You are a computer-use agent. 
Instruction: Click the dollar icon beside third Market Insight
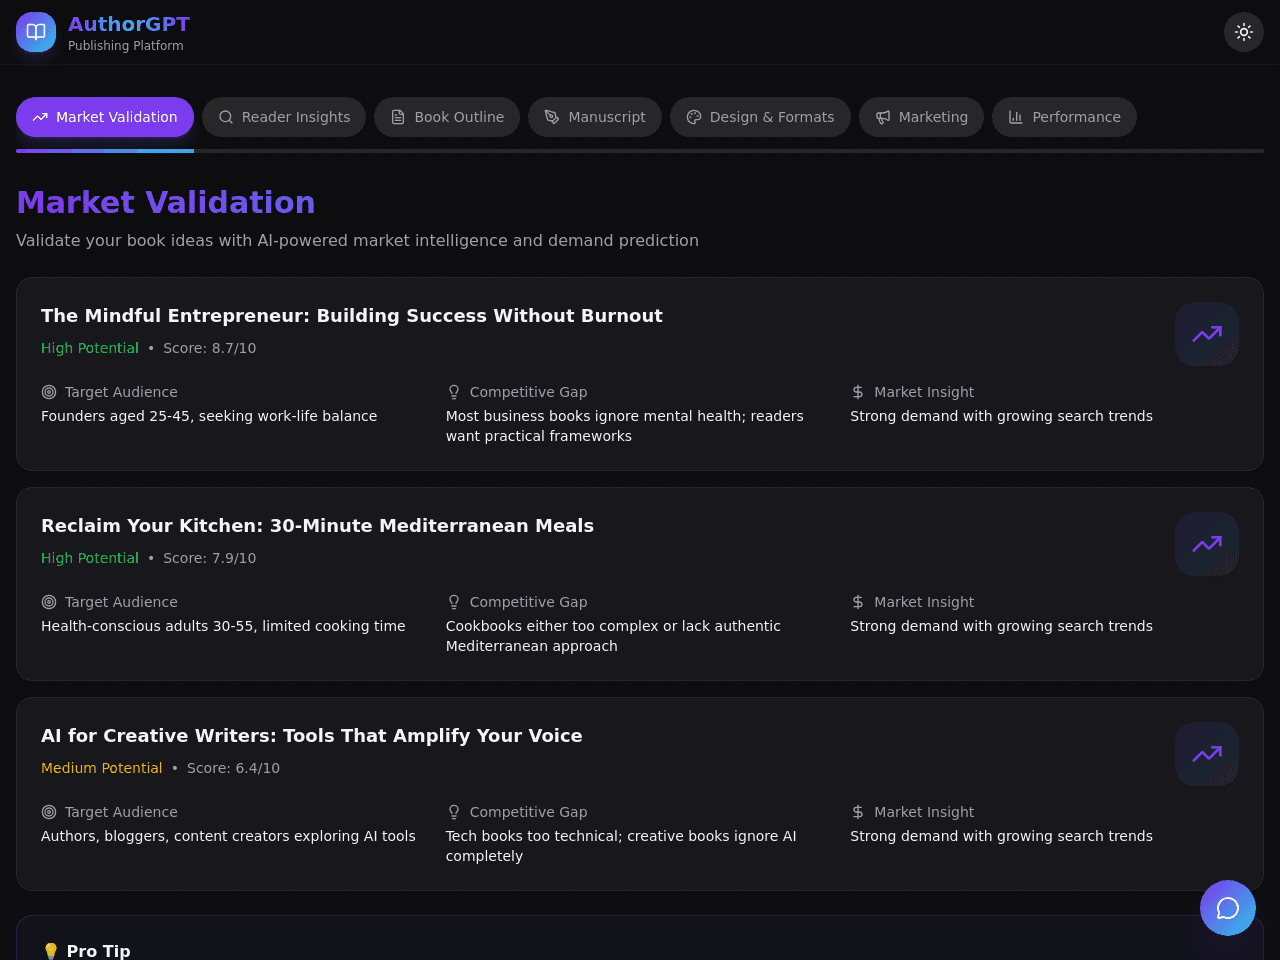coord(858,812)
